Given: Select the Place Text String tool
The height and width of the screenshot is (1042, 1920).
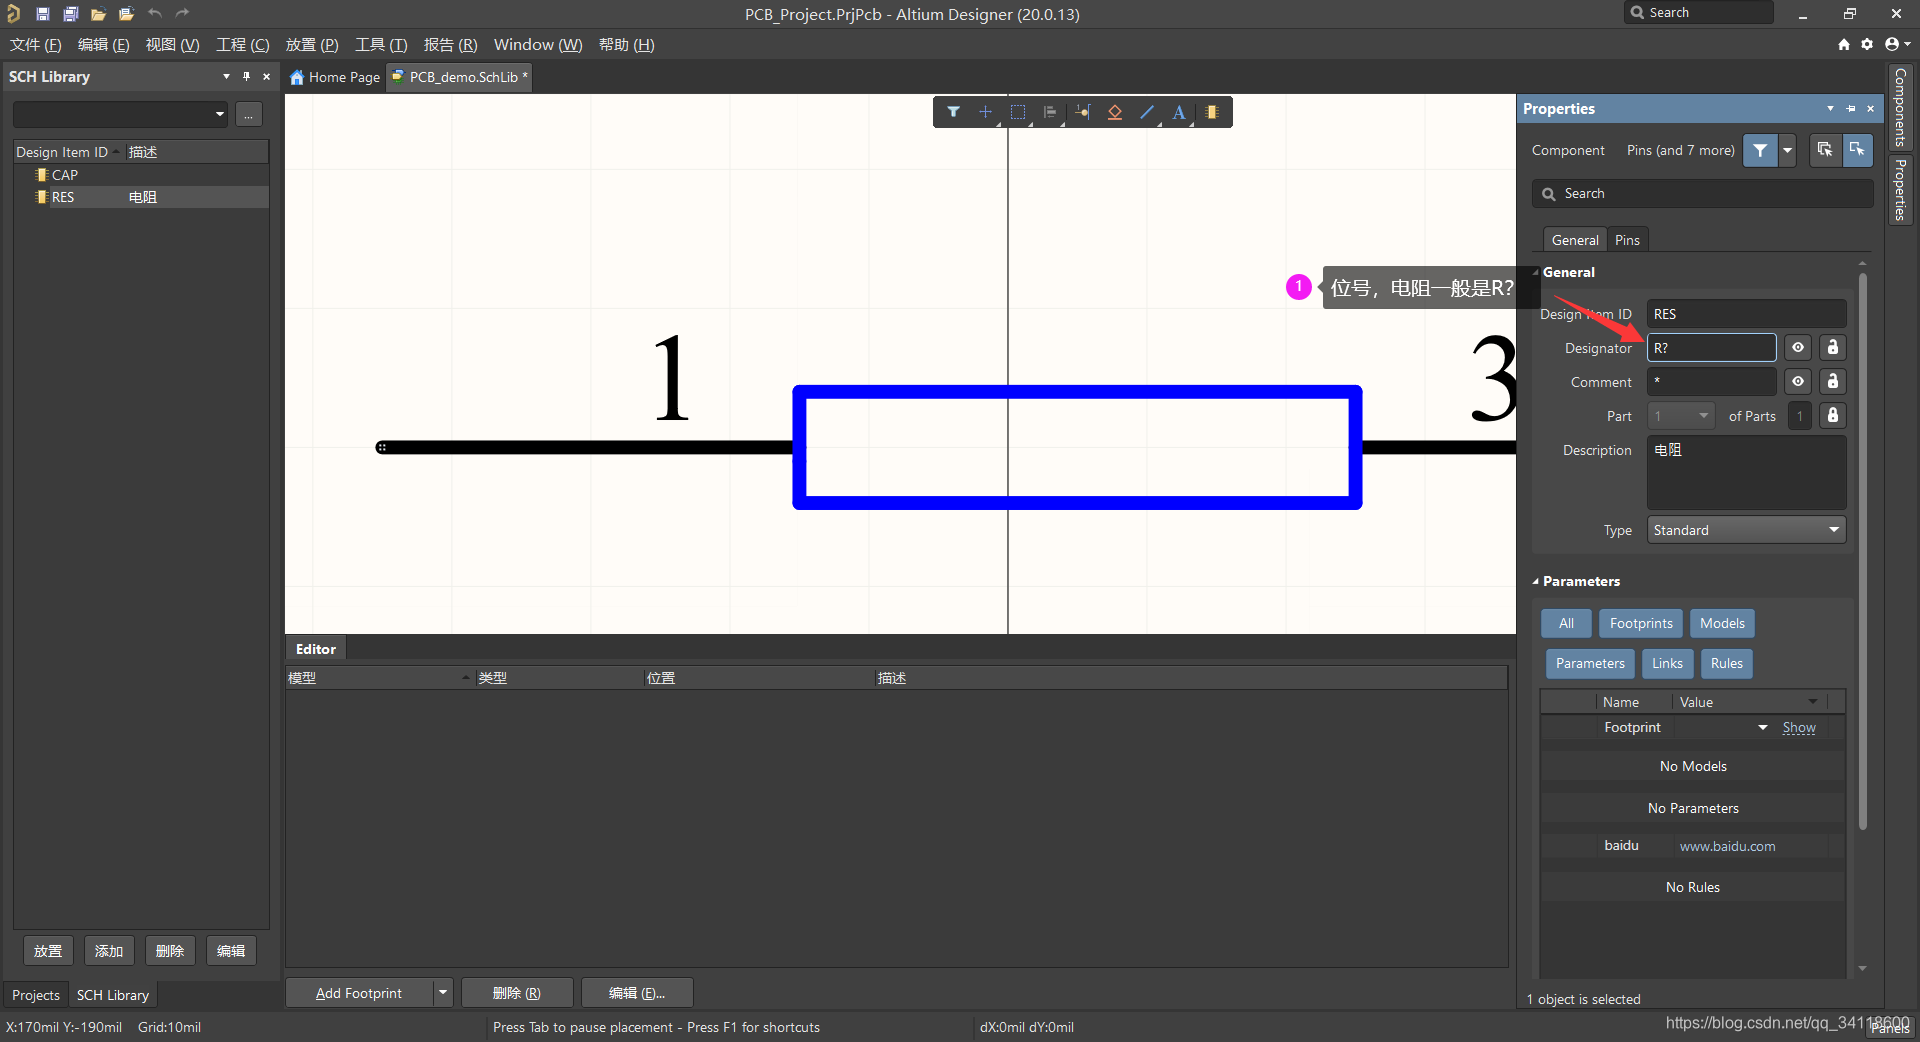Looking at the screenshot, I should point(1179,112).
